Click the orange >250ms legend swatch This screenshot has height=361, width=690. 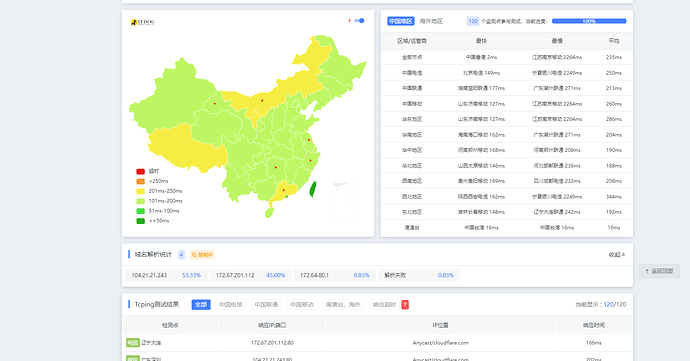click(x=140, y=181)
